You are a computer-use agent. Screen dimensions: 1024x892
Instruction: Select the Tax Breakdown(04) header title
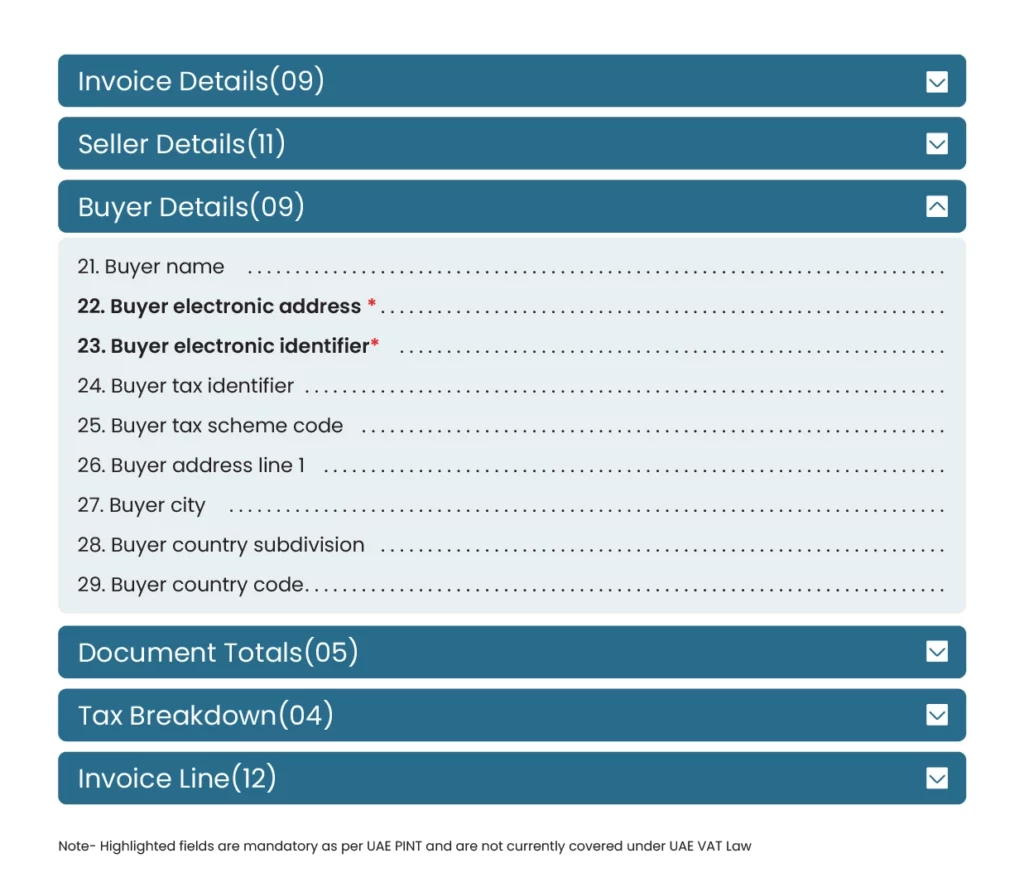click(x=205, y=715)
